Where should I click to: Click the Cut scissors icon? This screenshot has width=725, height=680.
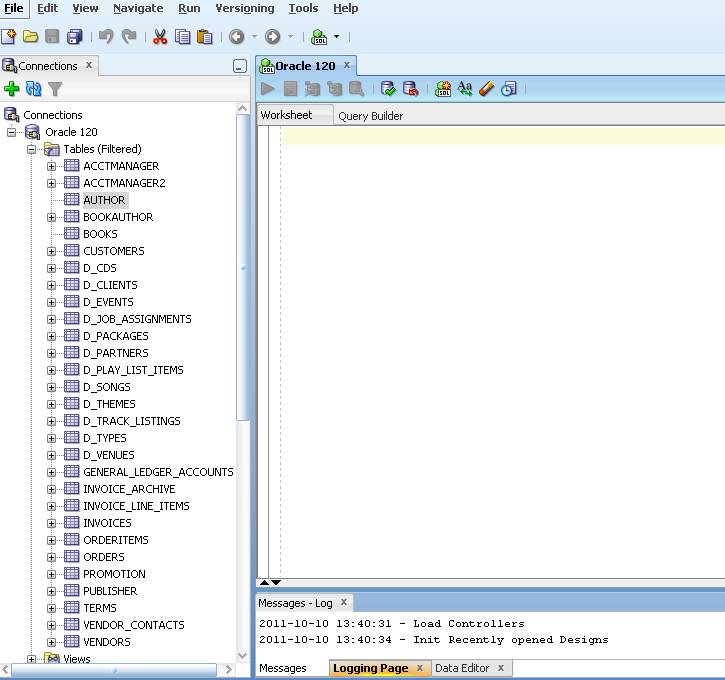click(x=160, y=37)
